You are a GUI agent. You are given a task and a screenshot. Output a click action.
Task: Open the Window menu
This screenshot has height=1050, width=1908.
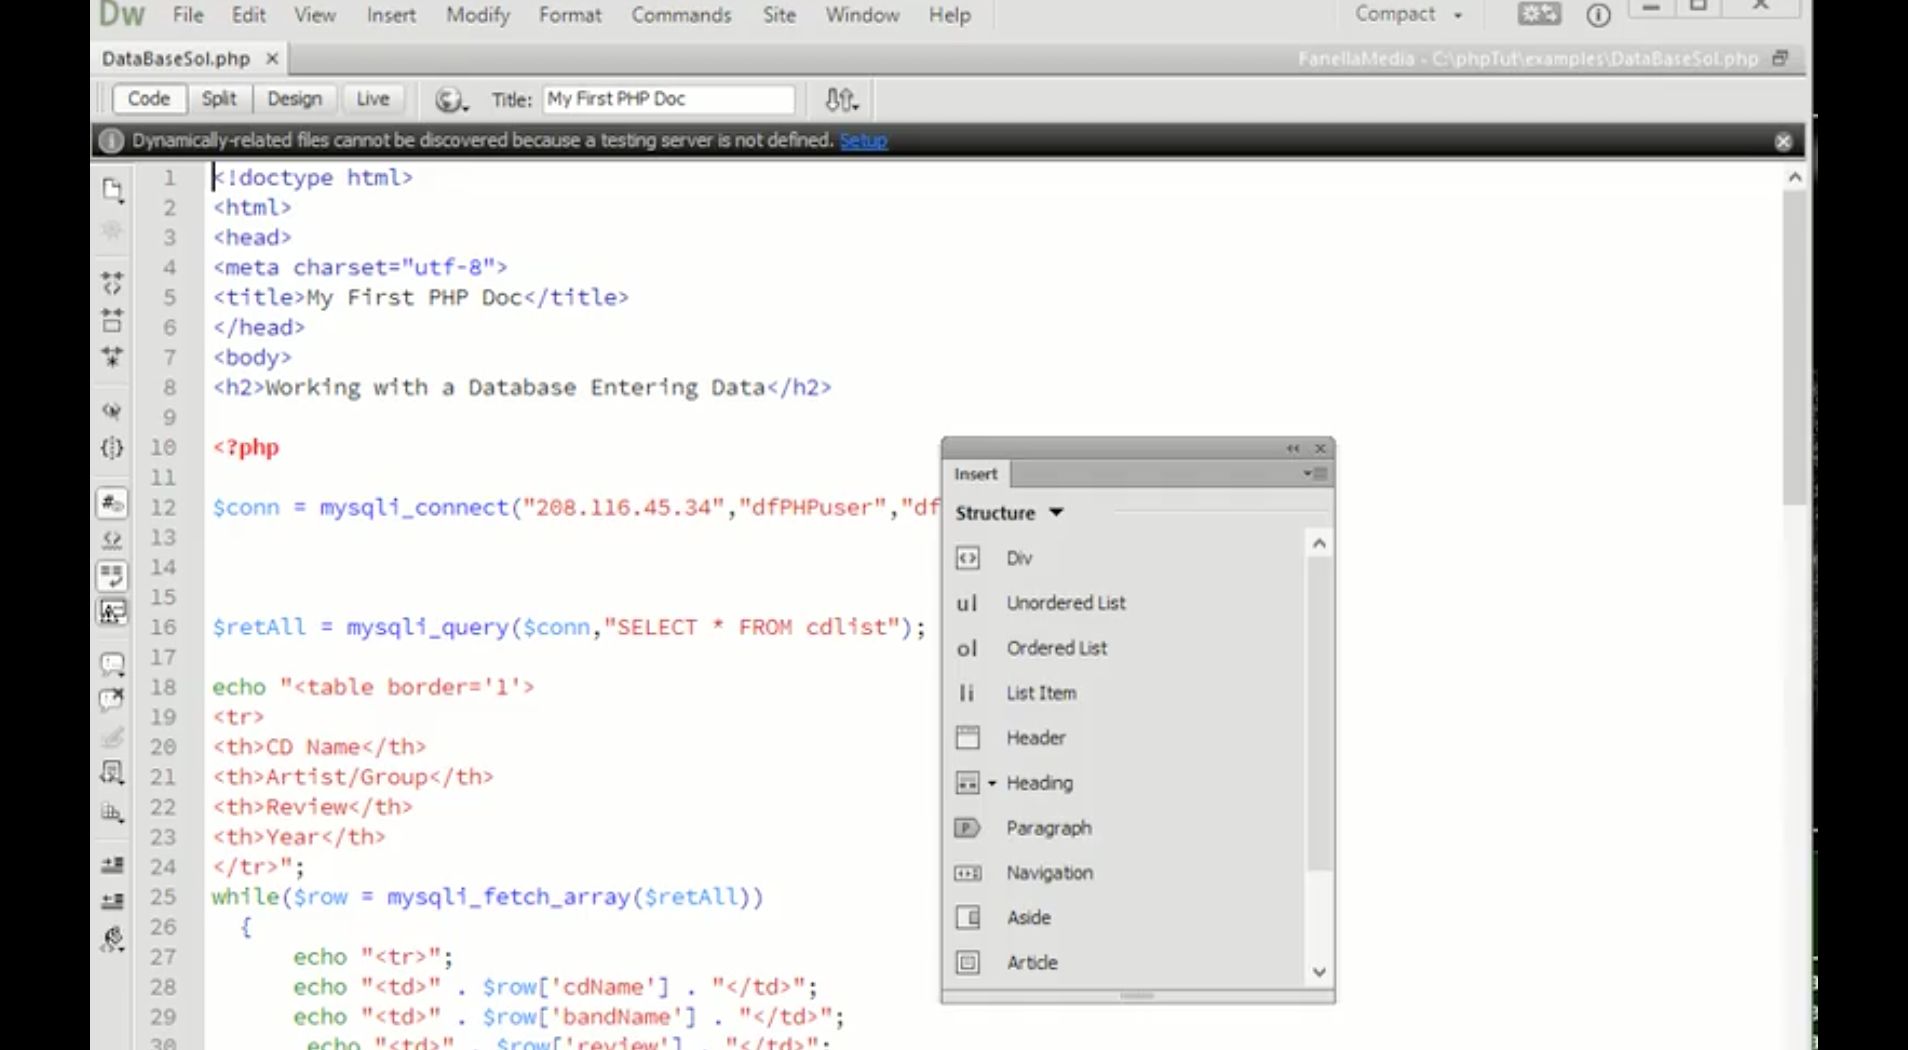[x=862, y=15]
